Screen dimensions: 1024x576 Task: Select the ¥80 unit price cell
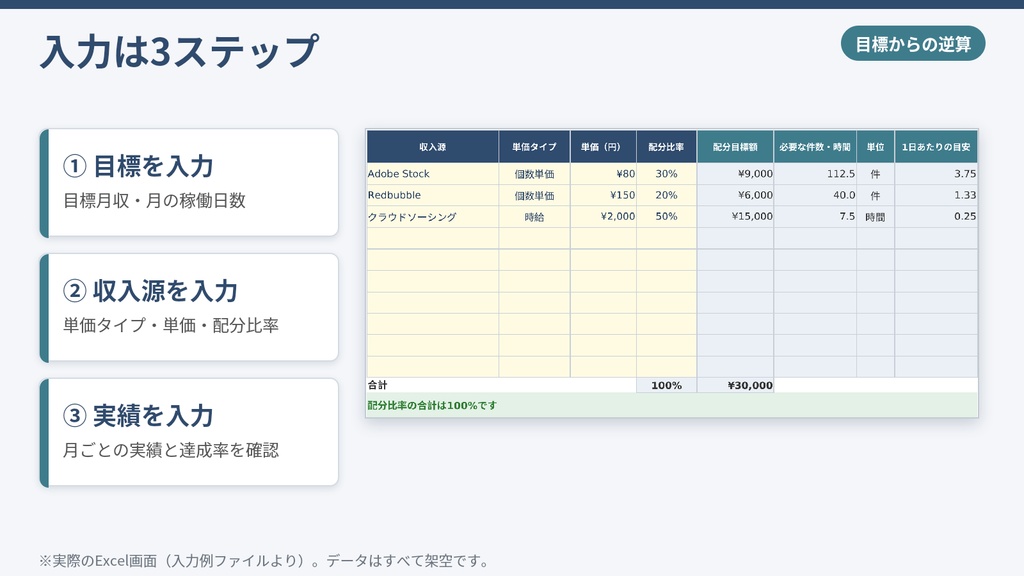[603, 174]
